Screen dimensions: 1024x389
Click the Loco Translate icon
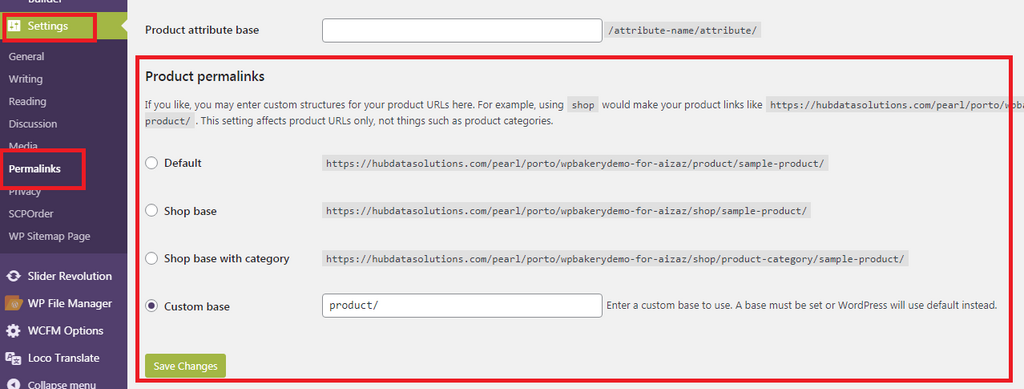click(13, 358)
